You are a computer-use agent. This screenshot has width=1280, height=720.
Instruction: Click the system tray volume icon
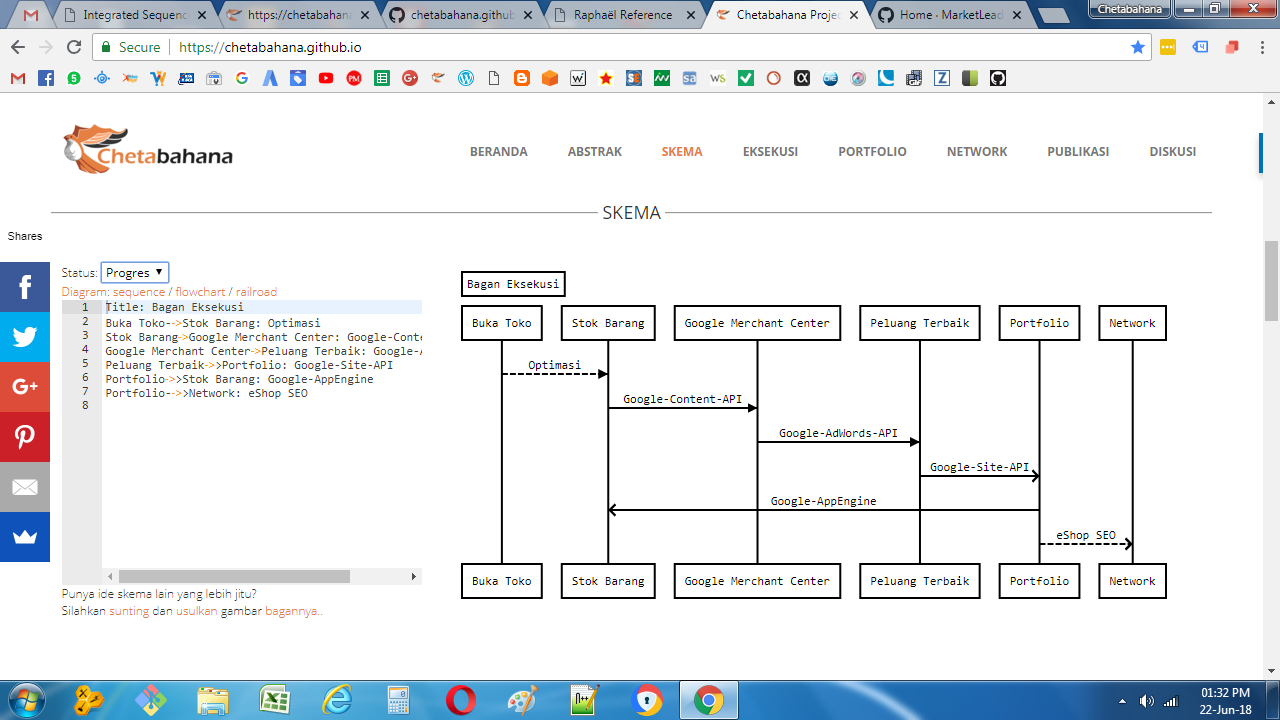pyautogui.click(x=1146, y=700)
